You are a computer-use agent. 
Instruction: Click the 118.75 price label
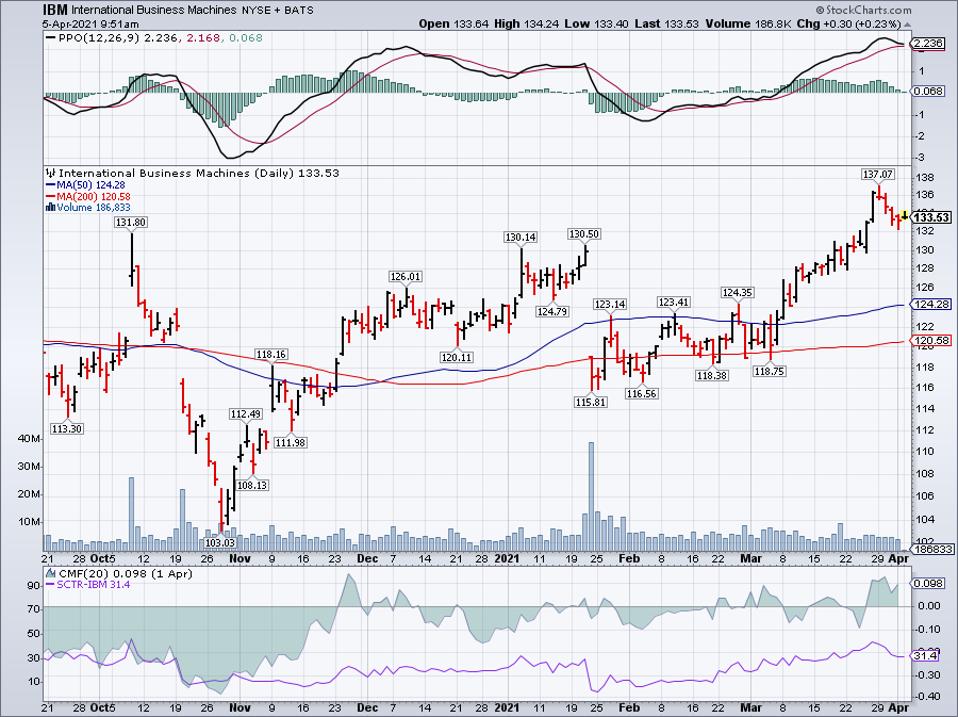coord(769,371)
